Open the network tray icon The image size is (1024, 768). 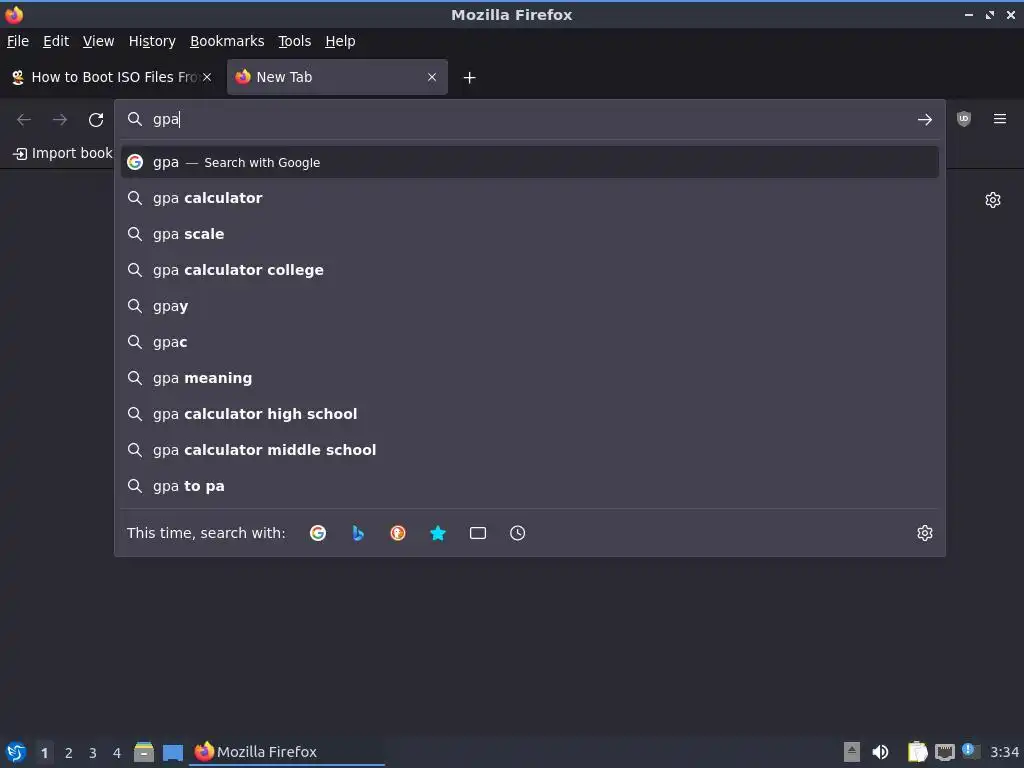click(x=944, y=752)
